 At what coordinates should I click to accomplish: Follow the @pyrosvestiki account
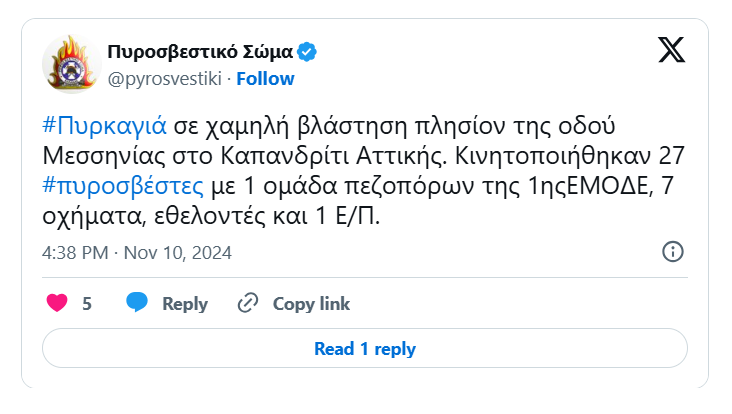click(x=265, y=78)
